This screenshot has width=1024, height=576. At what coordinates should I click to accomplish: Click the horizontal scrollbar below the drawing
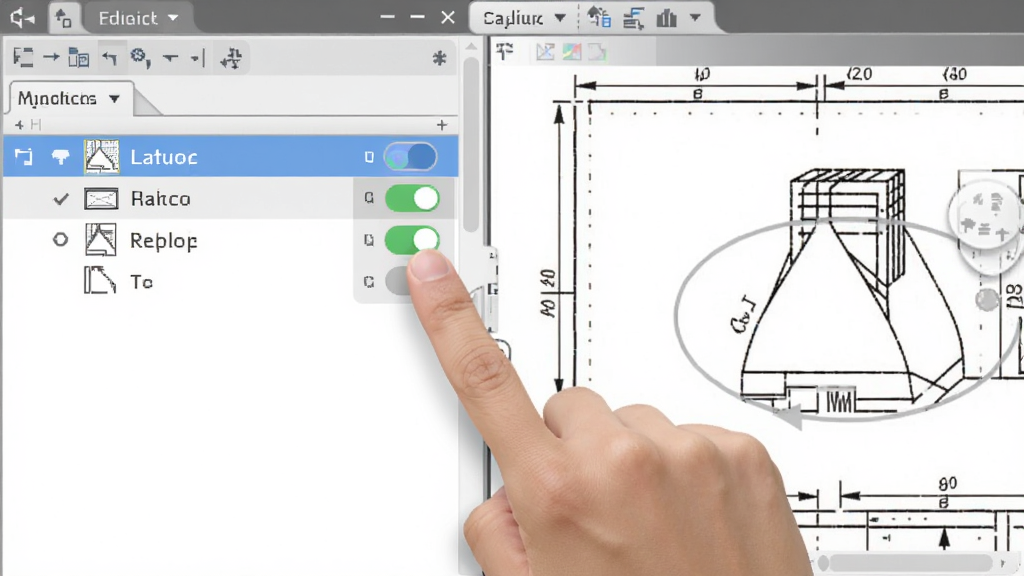click(910, 562)
